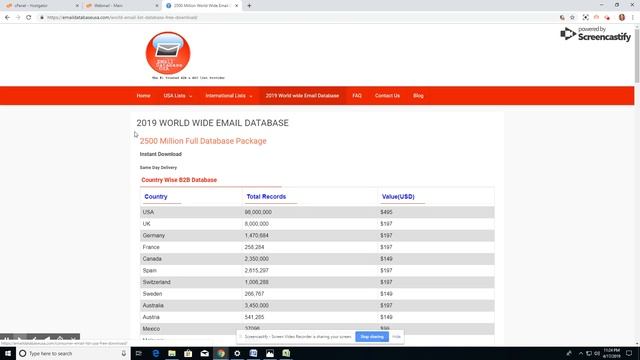
Task: Click the Country Wise B2B Database heading
Action: tap(179, 180)
